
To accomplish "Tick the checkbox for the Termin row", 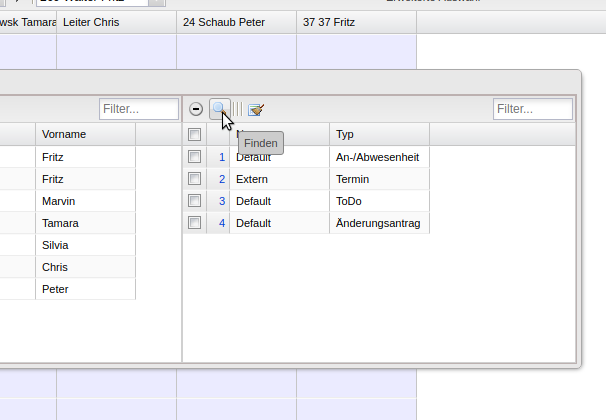I will 195,179.
